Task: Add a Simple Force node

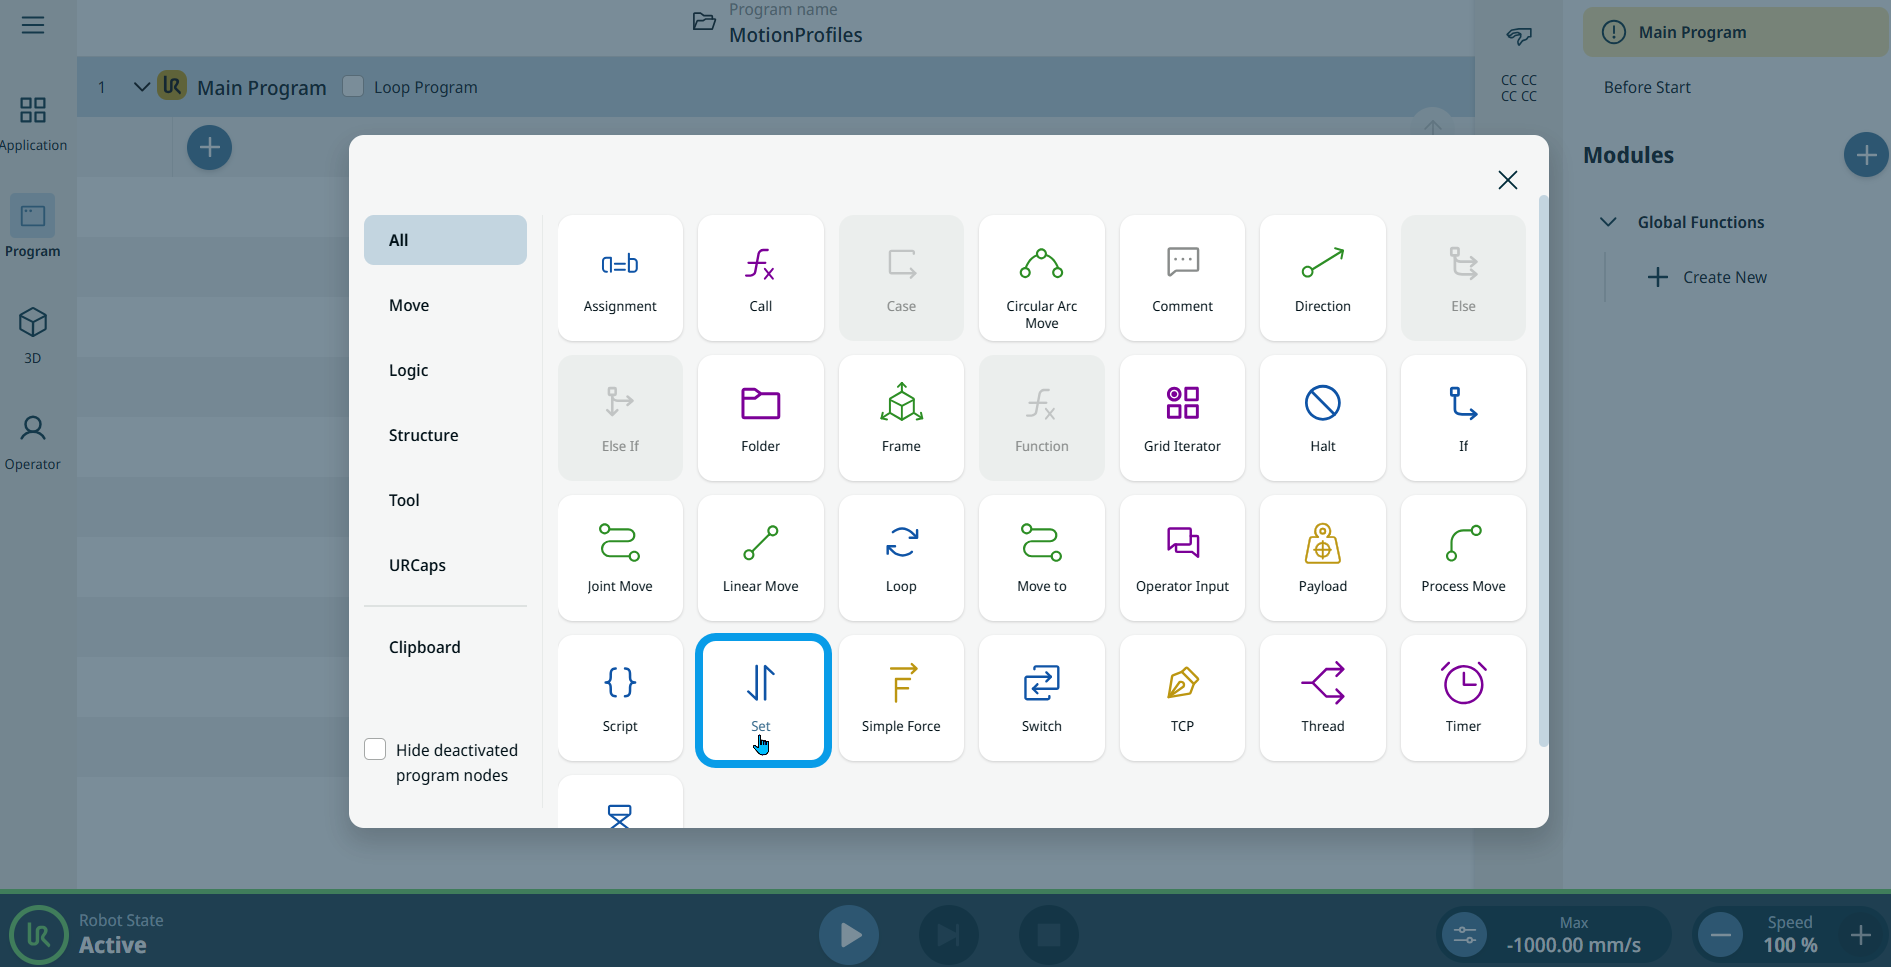Action: [x=901, y=697]
